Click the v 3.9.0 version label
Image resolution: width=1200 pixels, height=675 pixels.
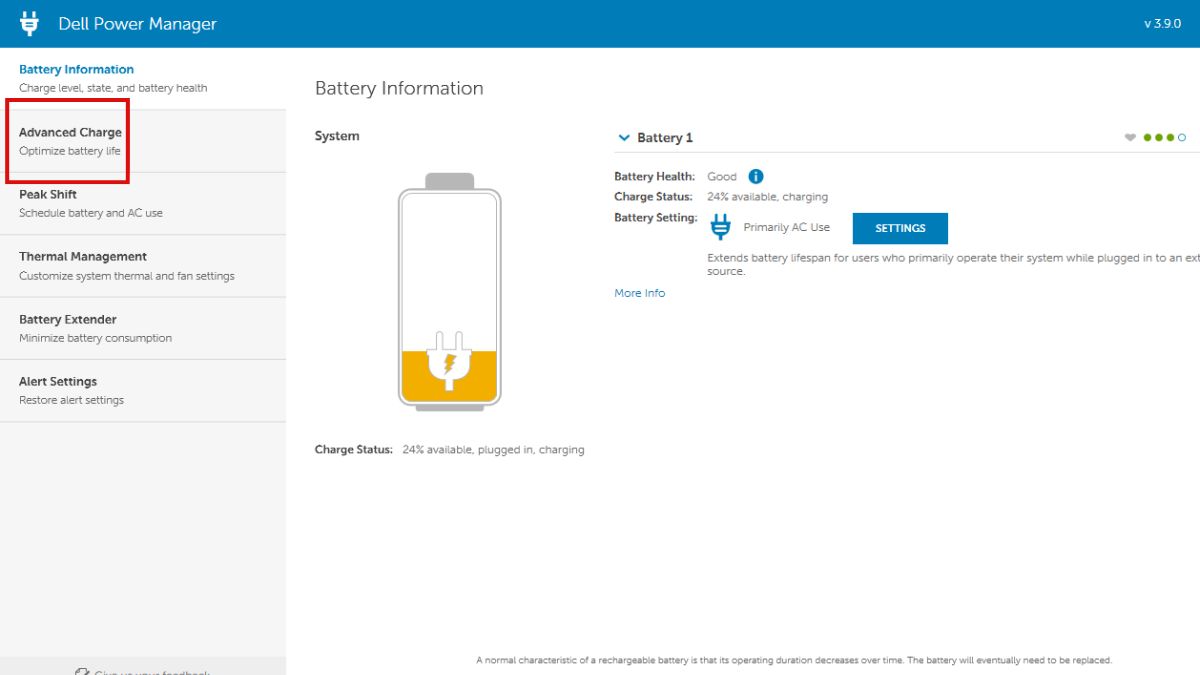[1162, 23]
